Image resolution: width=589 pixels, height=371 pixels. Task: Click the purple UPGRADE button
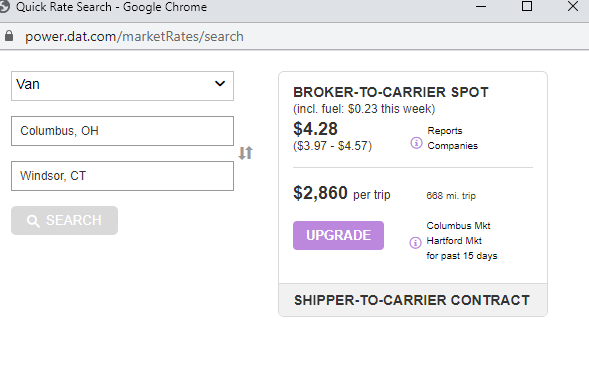(338, 235)
